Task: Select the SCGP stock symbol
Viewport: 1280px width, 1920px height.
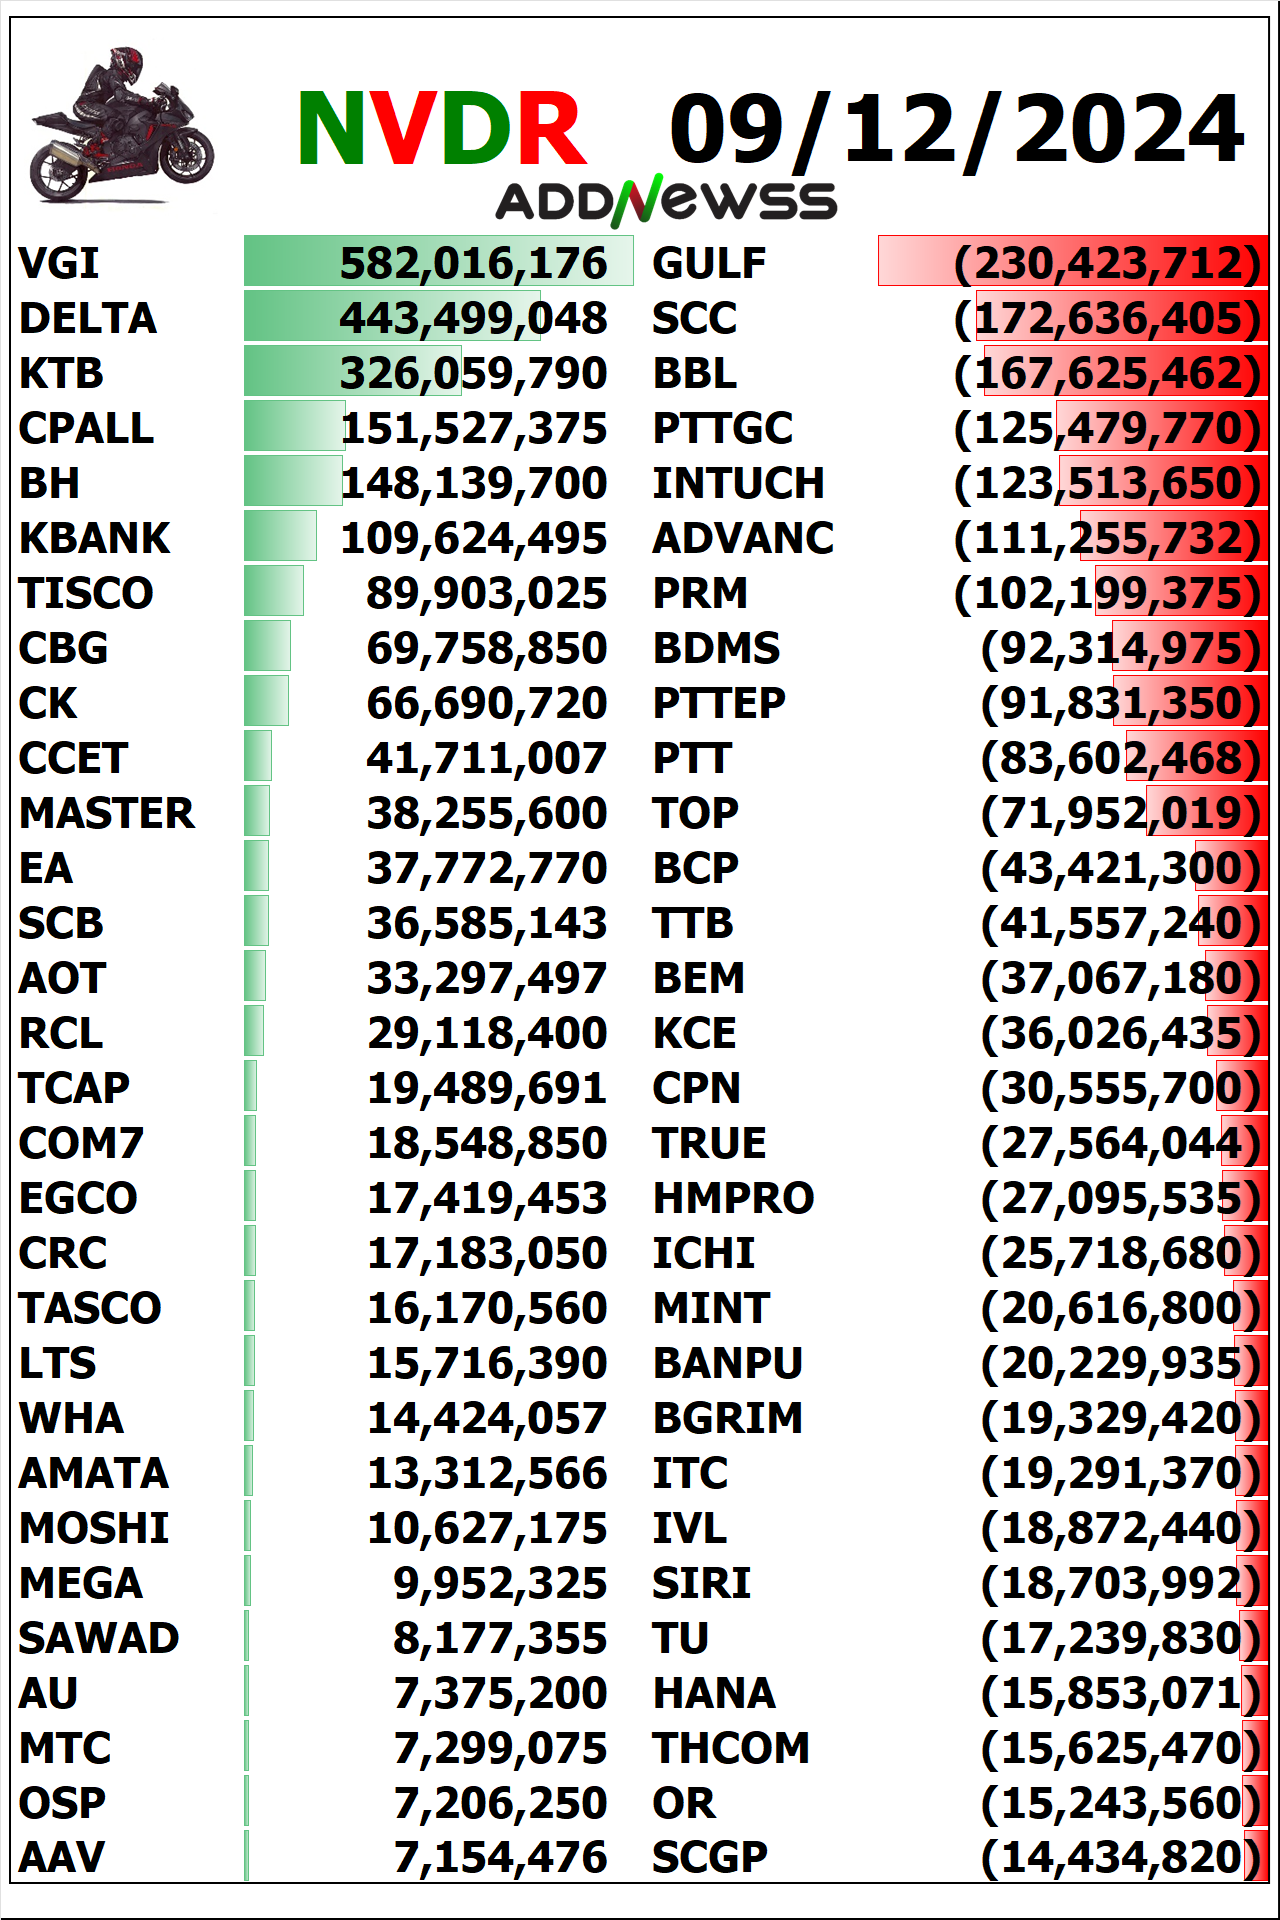Action: 710,1857
